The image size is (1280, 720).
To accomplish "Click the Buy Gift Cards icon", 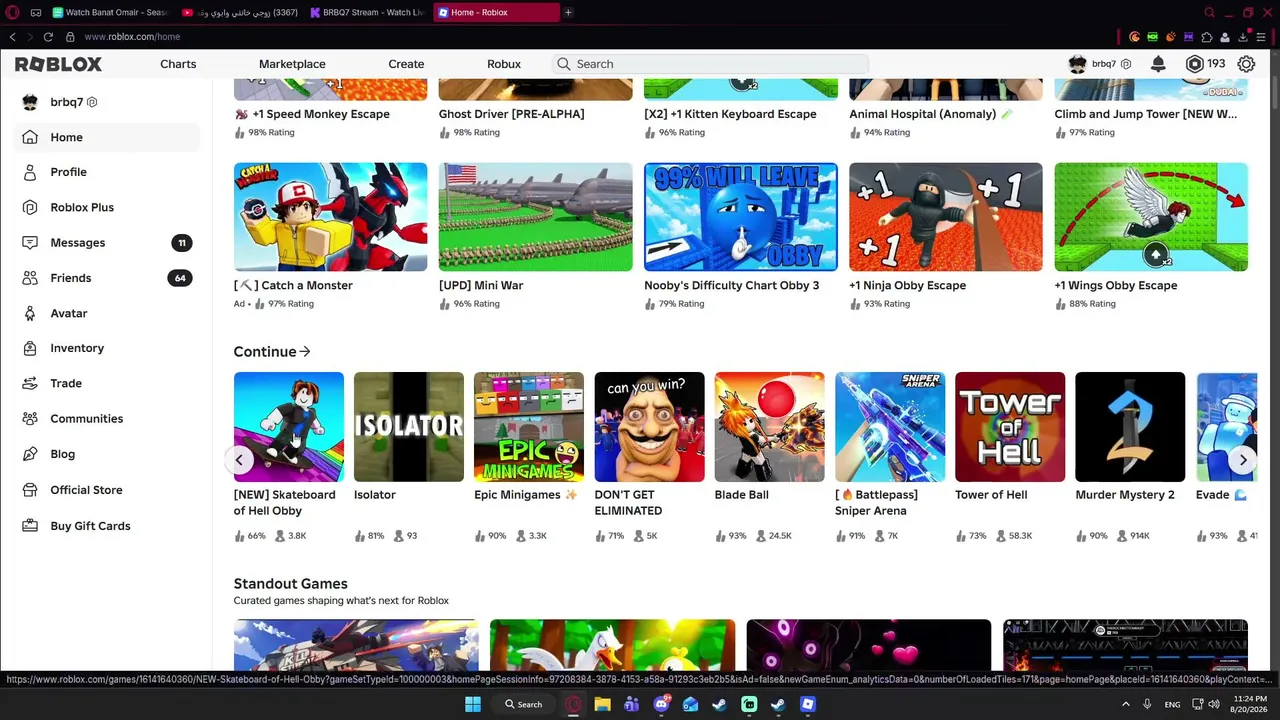I will 30,526.
